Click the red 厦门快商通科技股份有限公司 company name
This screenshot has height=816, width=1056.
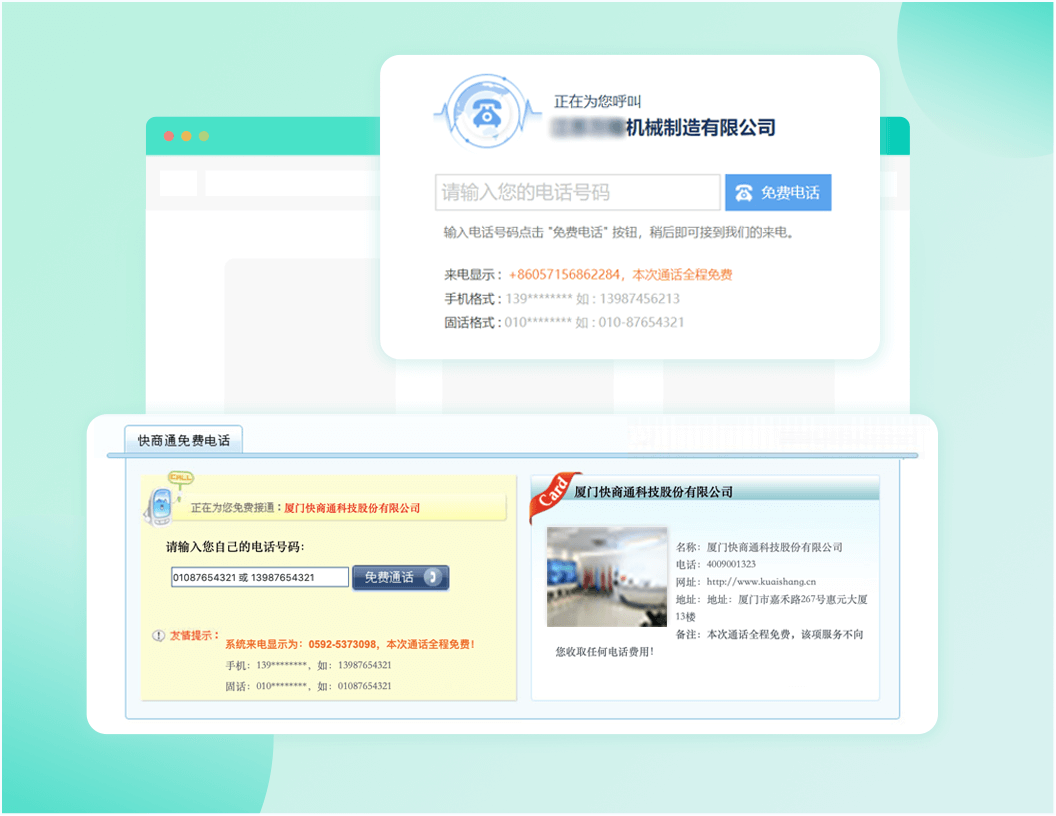[352, 508]
